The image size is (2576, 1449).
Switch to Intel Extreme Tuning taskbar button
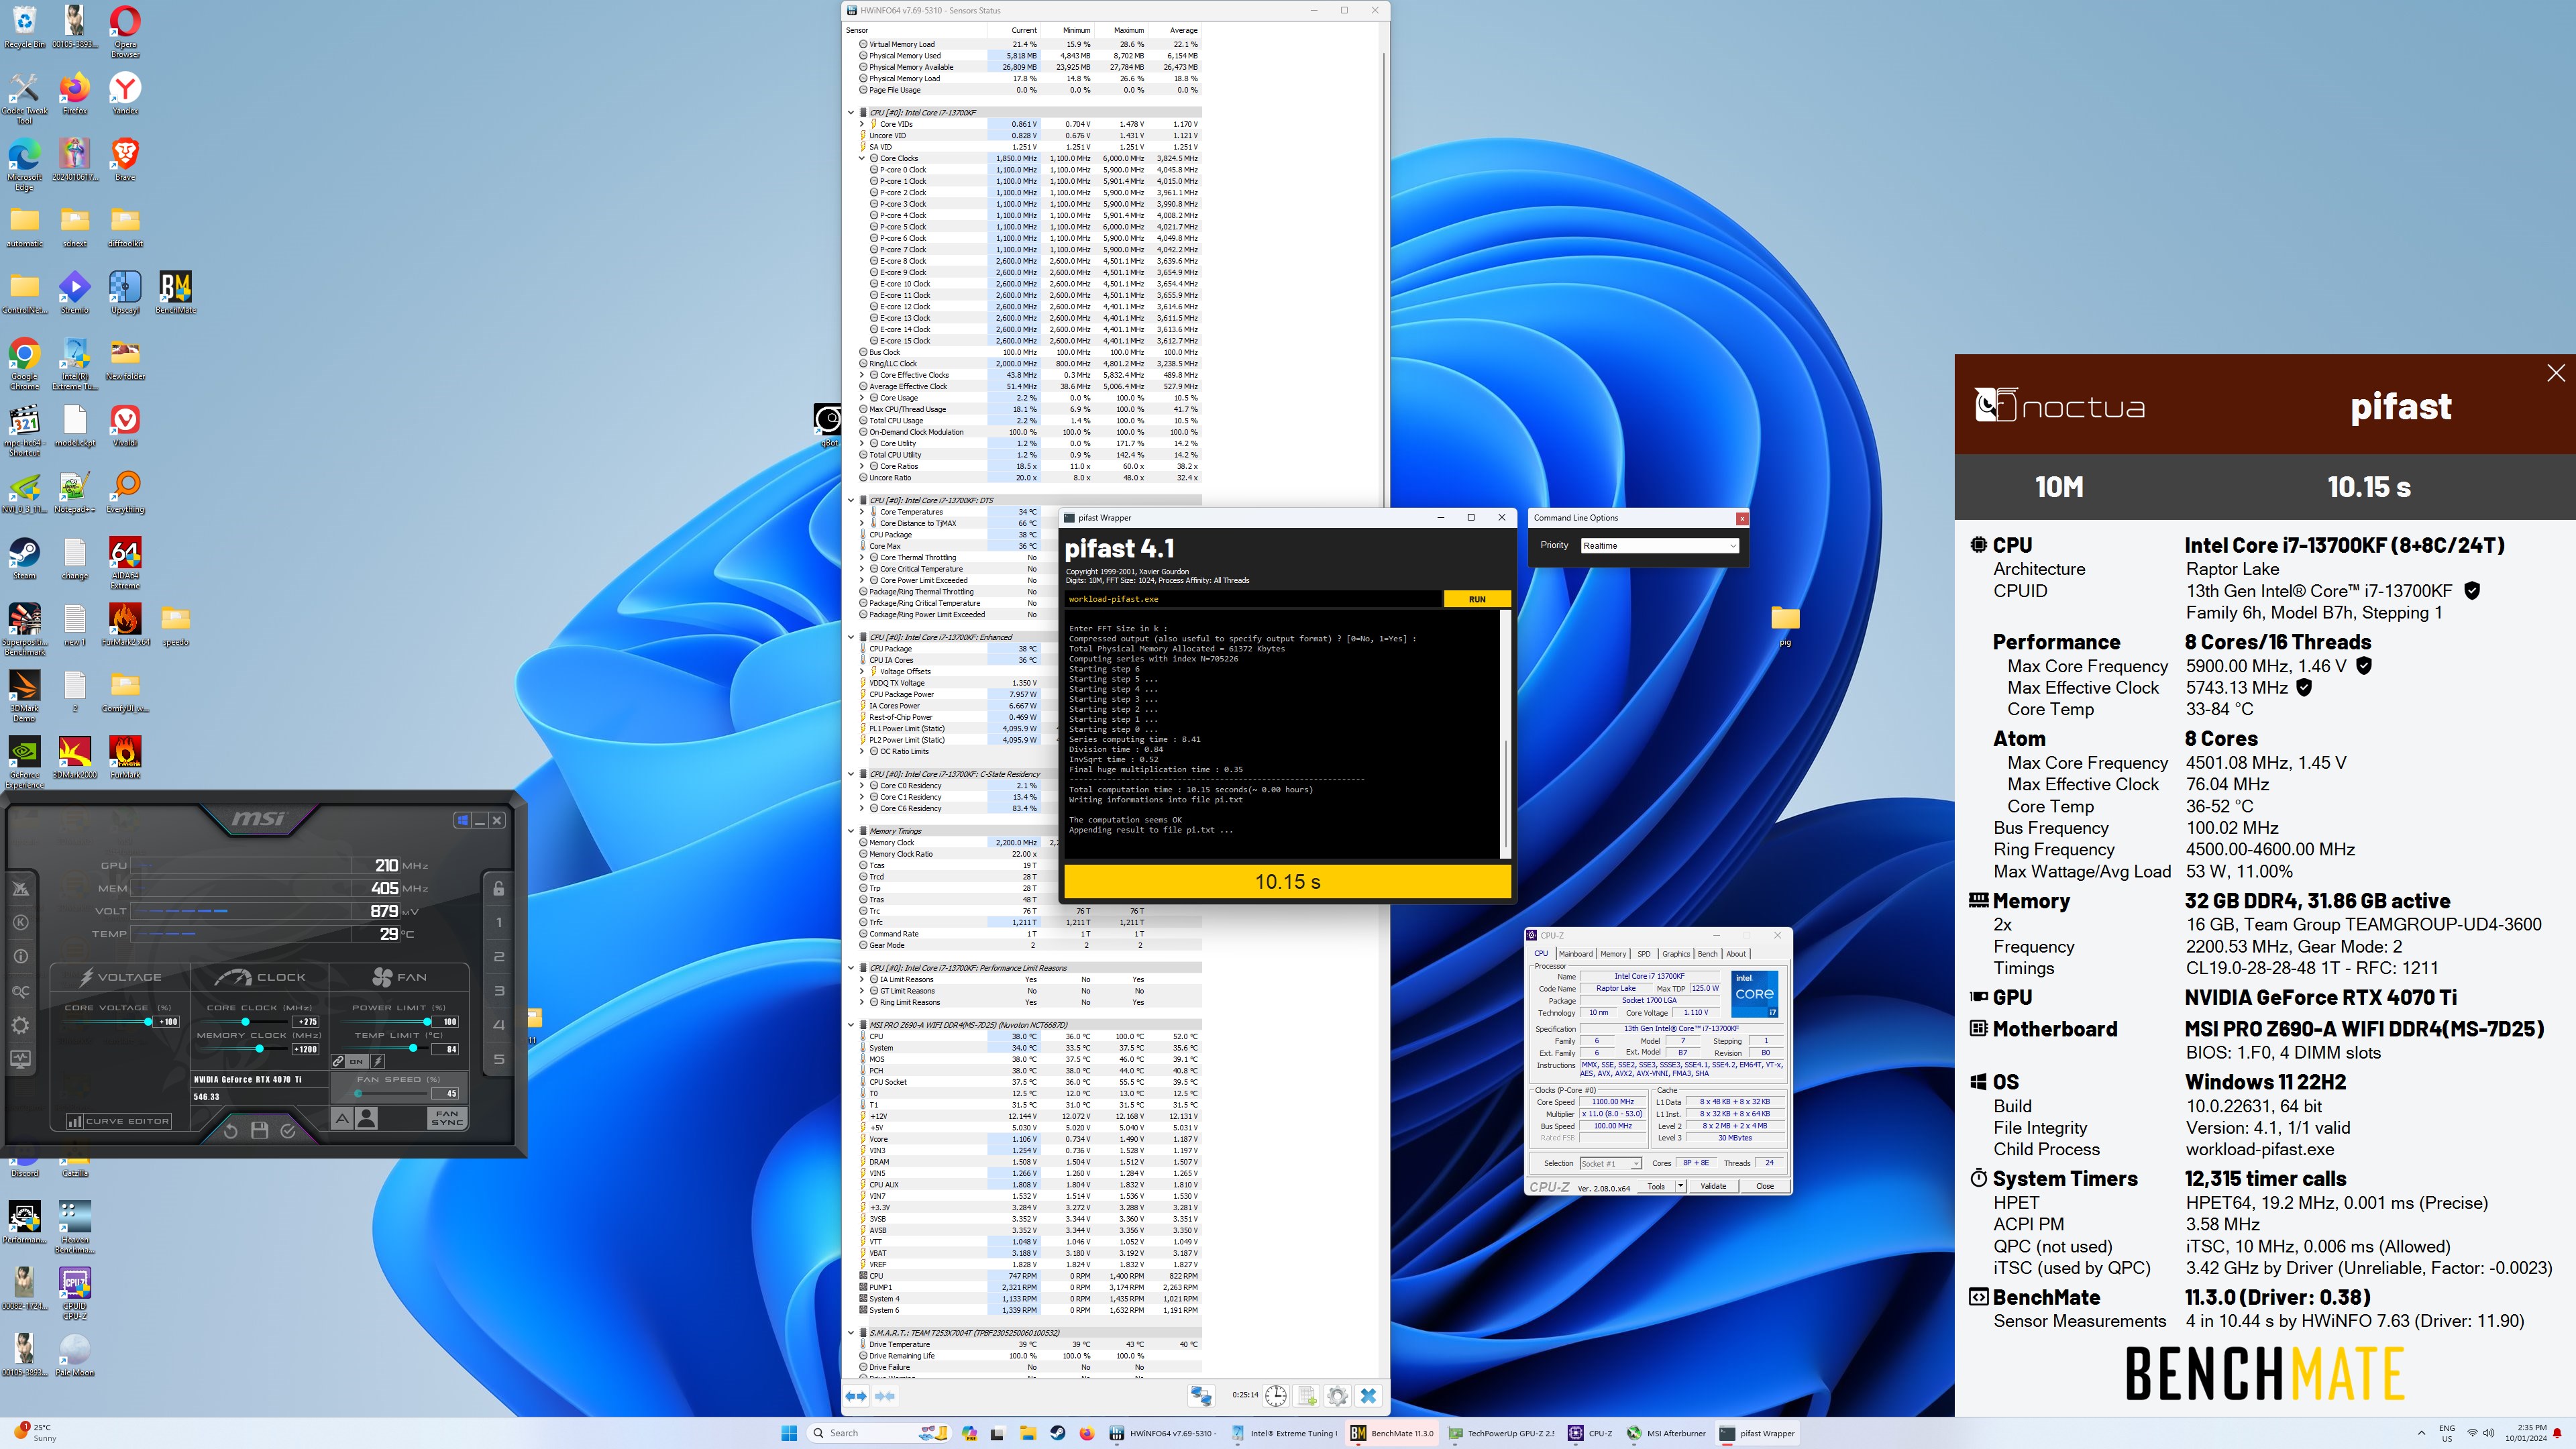click(1283, 1433)
